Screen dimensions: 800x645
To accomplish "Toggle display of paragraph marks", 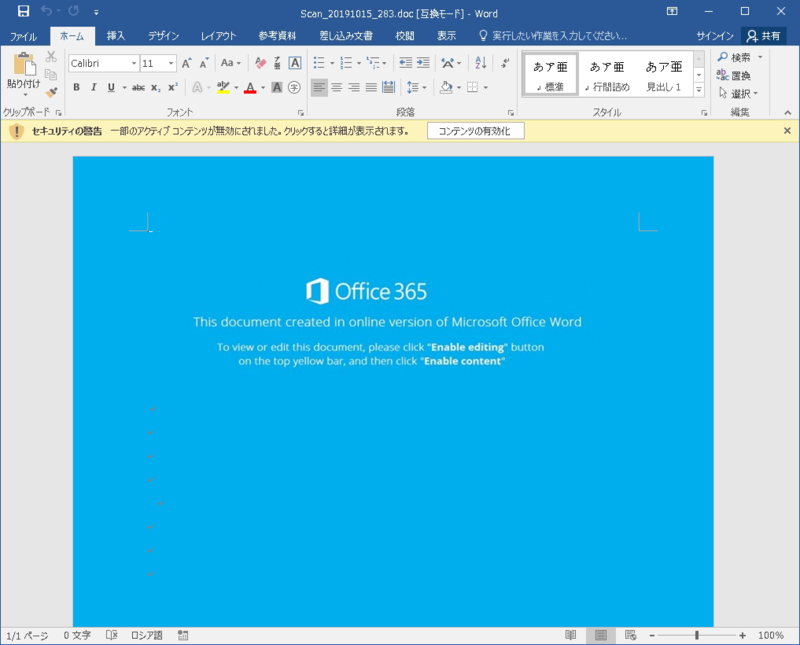I will coord(505,63).
